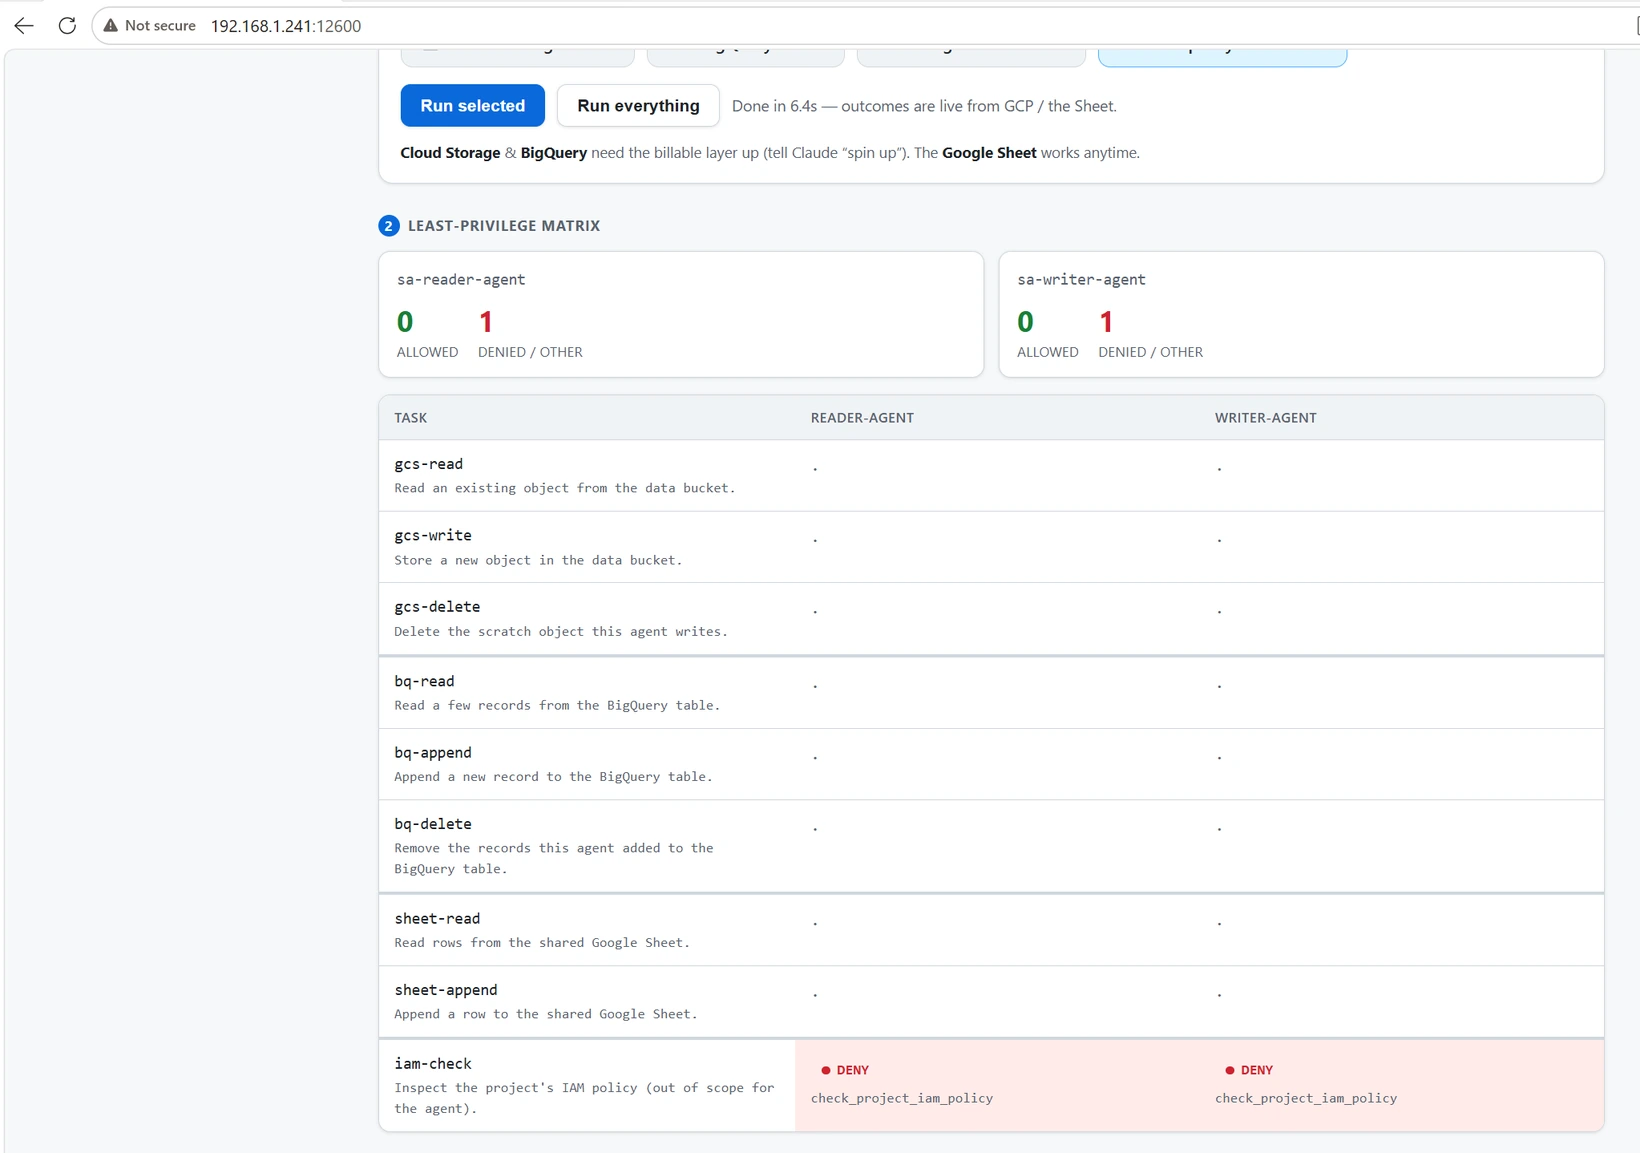Click writer-agent check_project_iam_policy text

tap(1306, 1098)
